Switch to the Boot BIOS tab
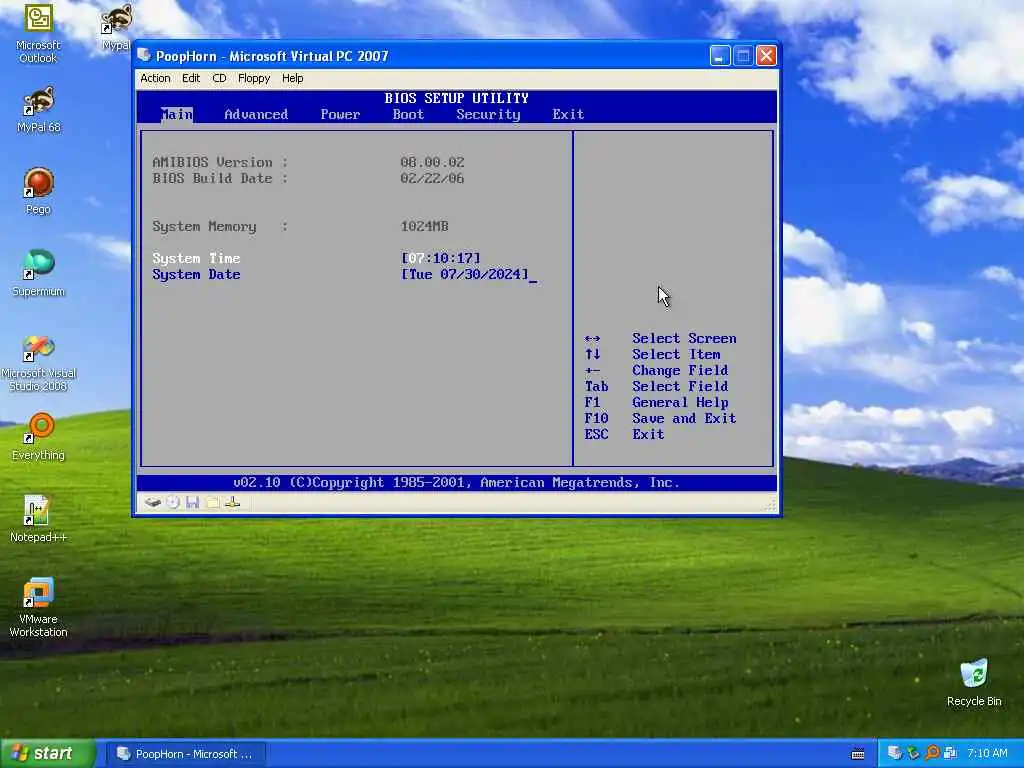 tap(408, 114)
